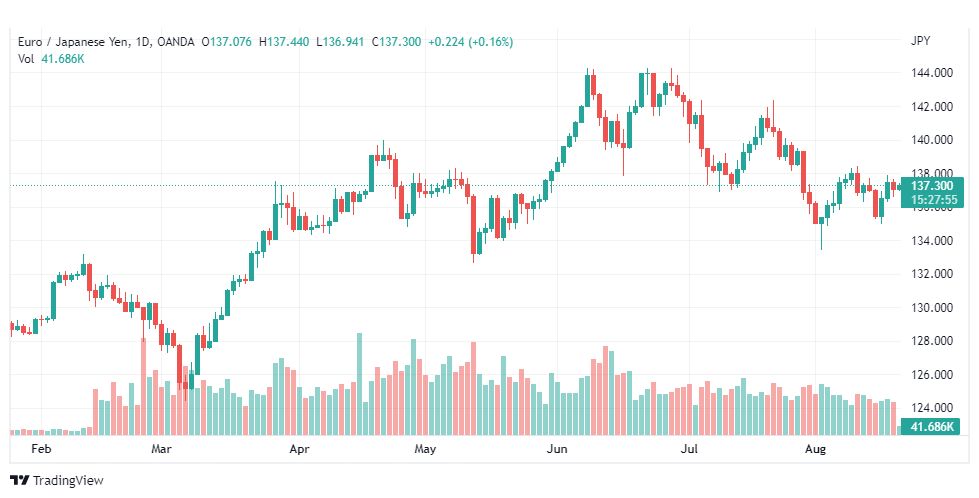The height and width of the screenshot is (498, 979).
Task: Select the Jun label on time axis
Action: (x=557, y=449)
